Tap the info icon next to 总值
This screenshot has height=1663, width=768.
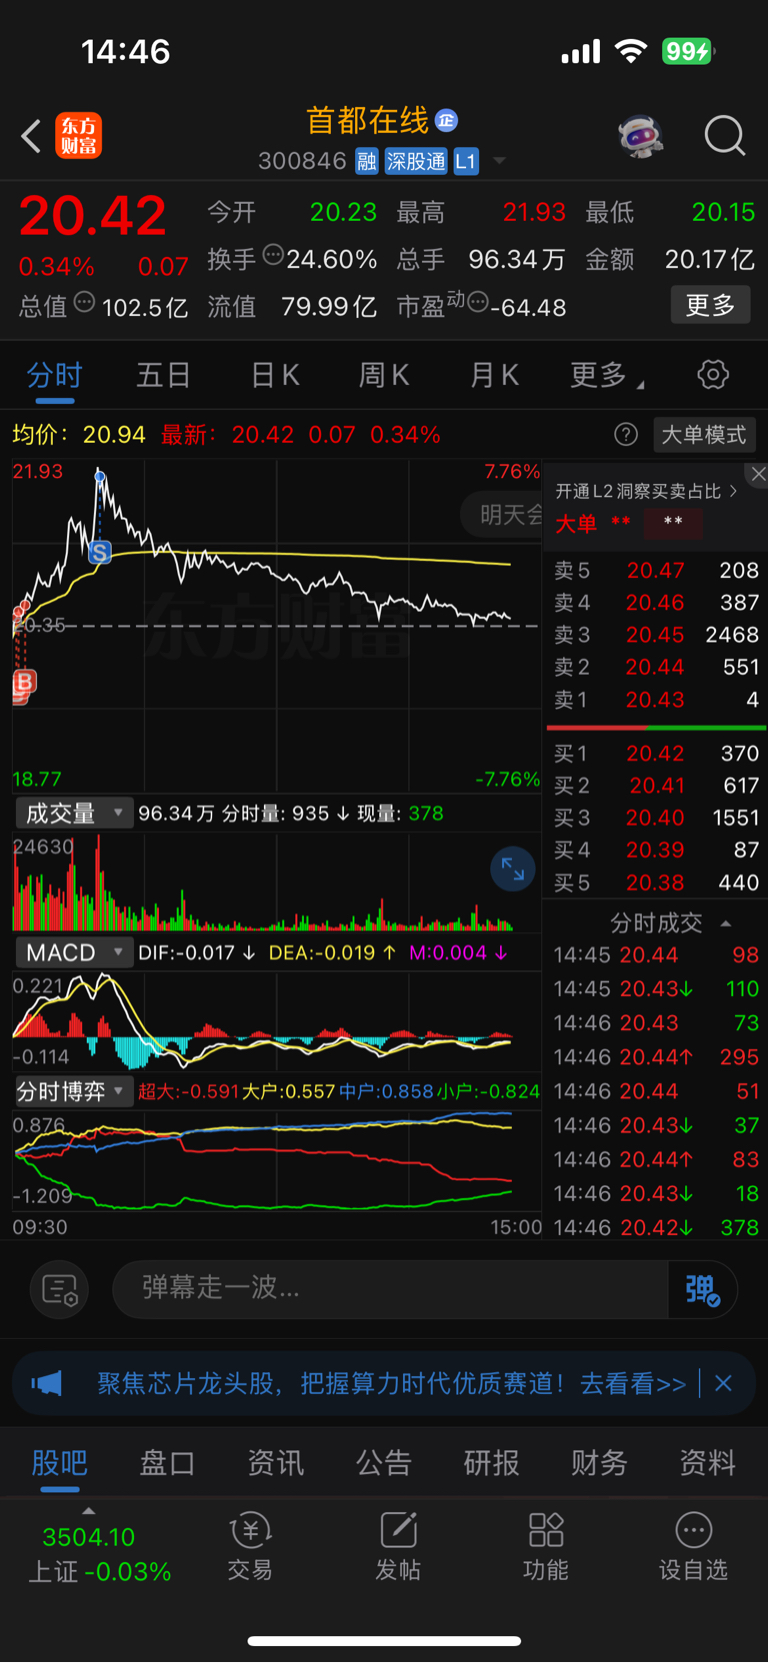85,302
